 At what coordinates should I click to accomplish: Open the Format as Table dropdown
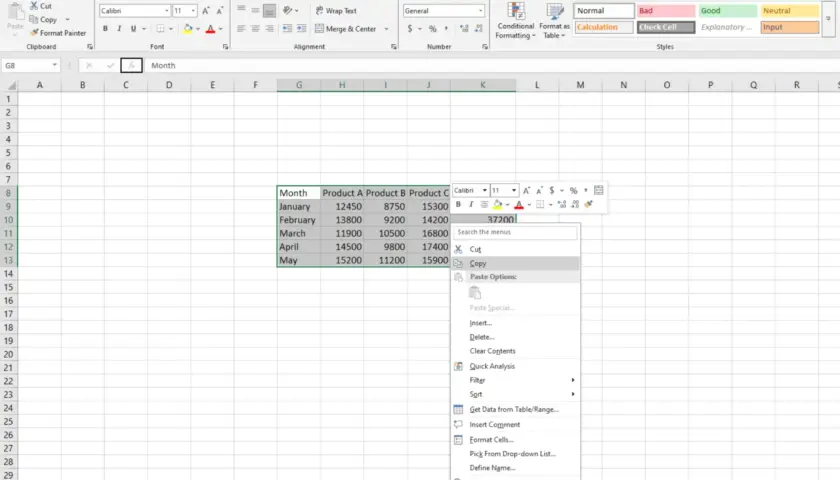(x=554, y=21)
